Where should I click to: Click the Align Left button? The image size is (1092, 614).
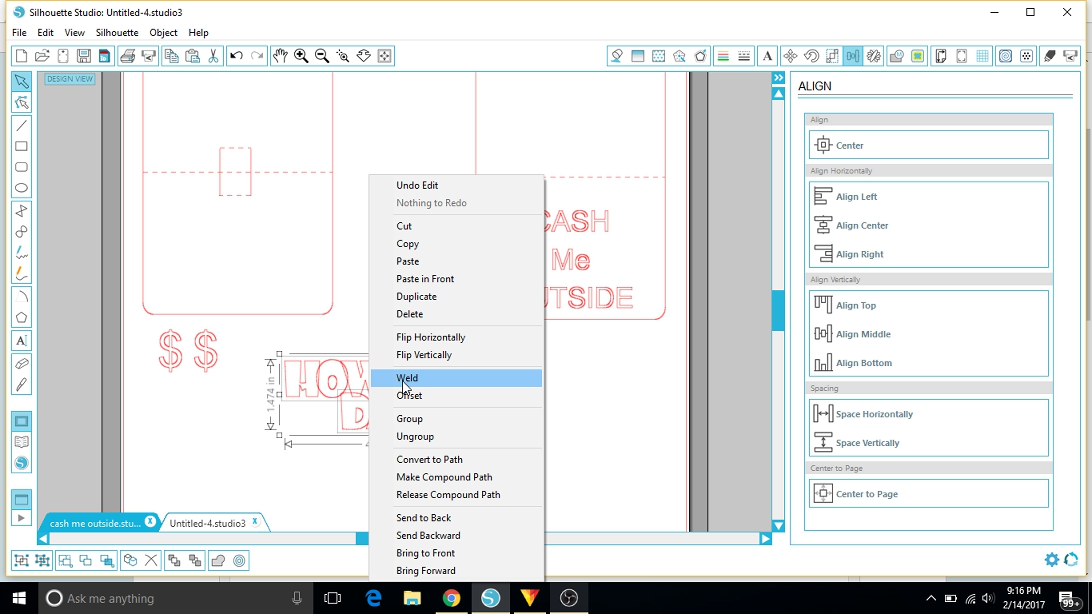click(x=928, y=196)
